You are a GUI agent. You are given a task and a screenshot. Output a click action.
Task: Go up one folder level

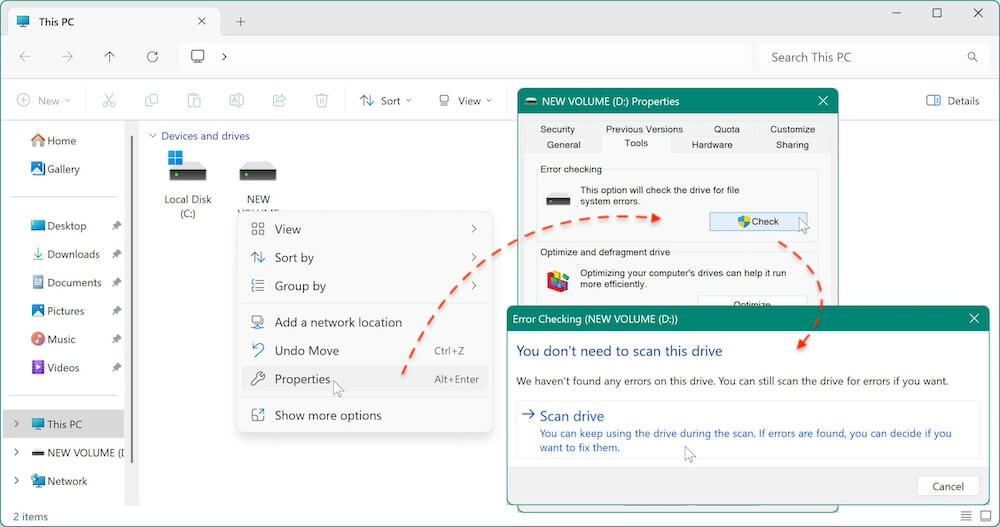click(110, 57)
